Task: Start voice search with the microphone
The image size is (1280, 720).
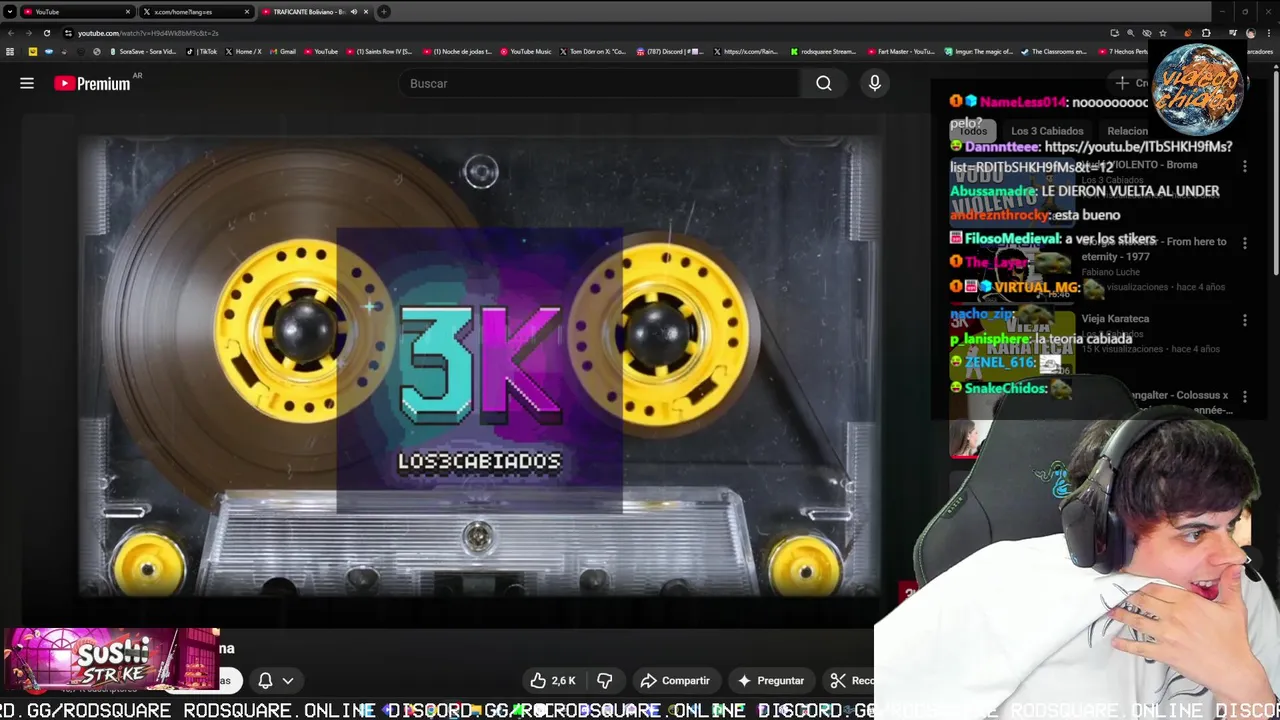Action: tap(875, 83)
